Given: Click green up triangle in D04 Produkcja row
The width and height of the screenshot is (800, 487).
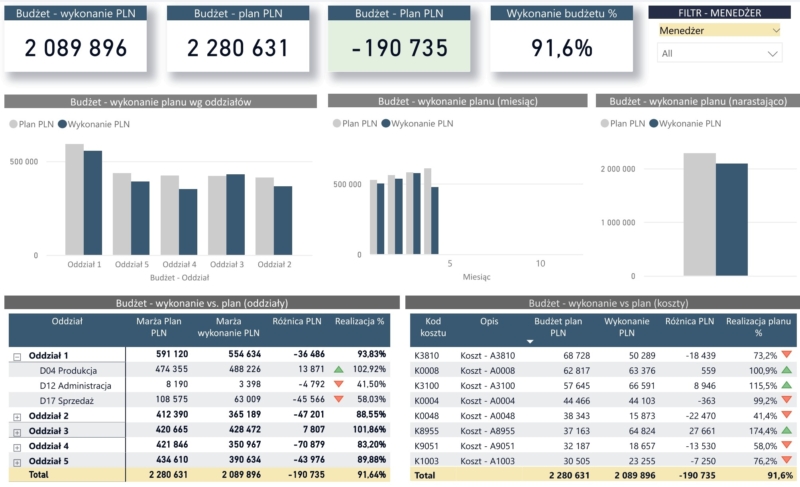Looking at the screenshot, I should click(x=340, y=370).
